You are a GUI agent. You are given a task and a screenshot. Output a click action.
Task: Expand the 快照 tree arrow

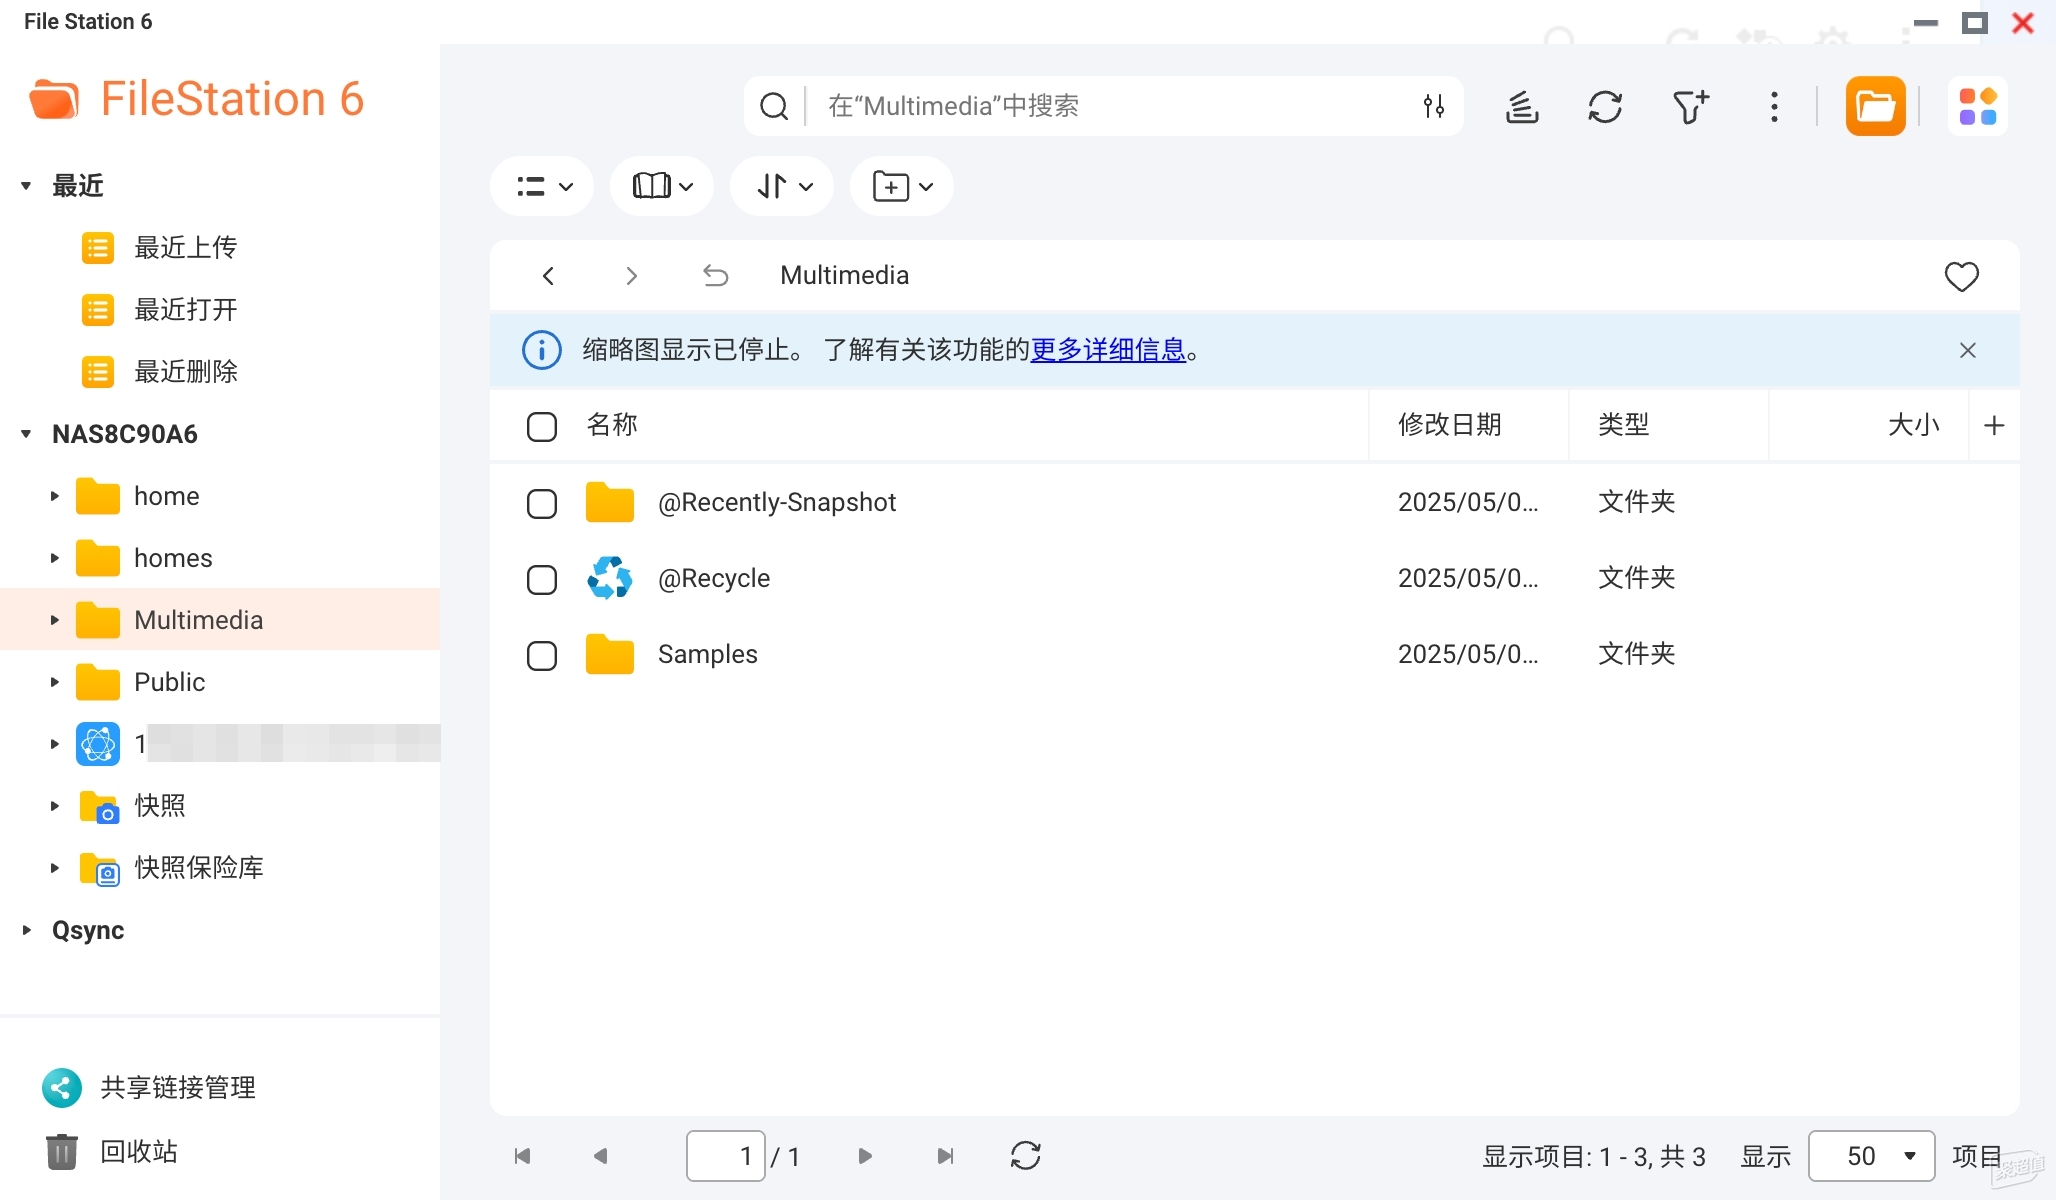[x=55, y=806]
